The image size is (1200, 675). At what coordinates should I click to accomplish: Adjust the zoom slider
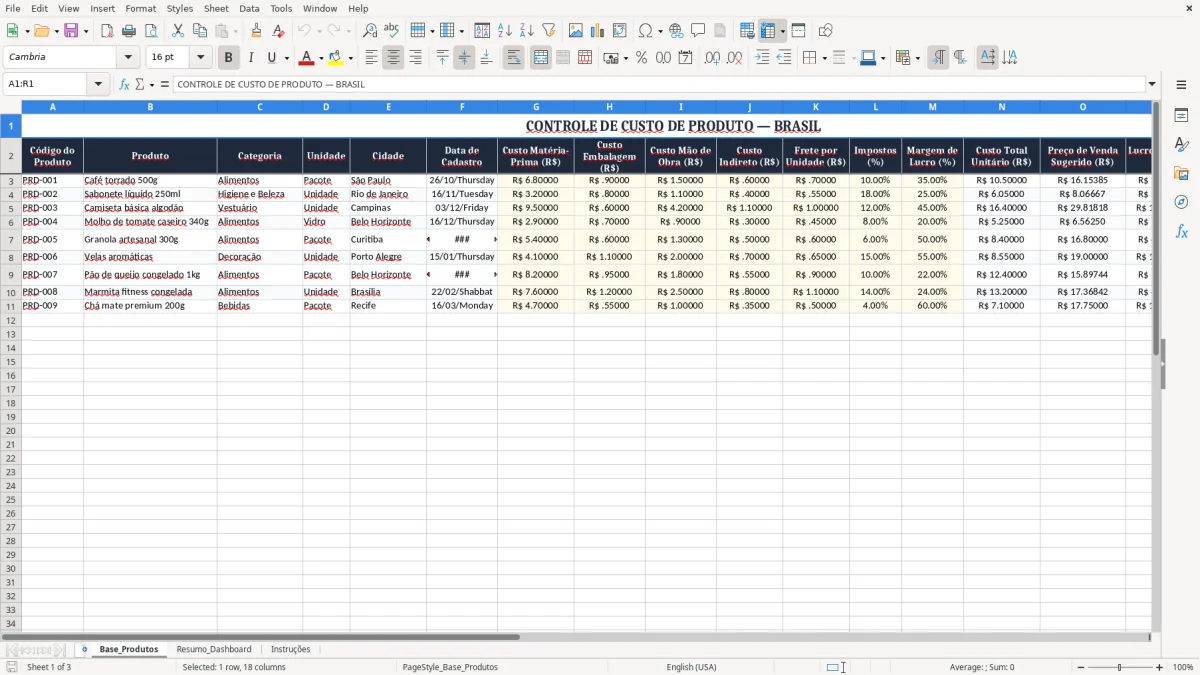[1119, 667]
